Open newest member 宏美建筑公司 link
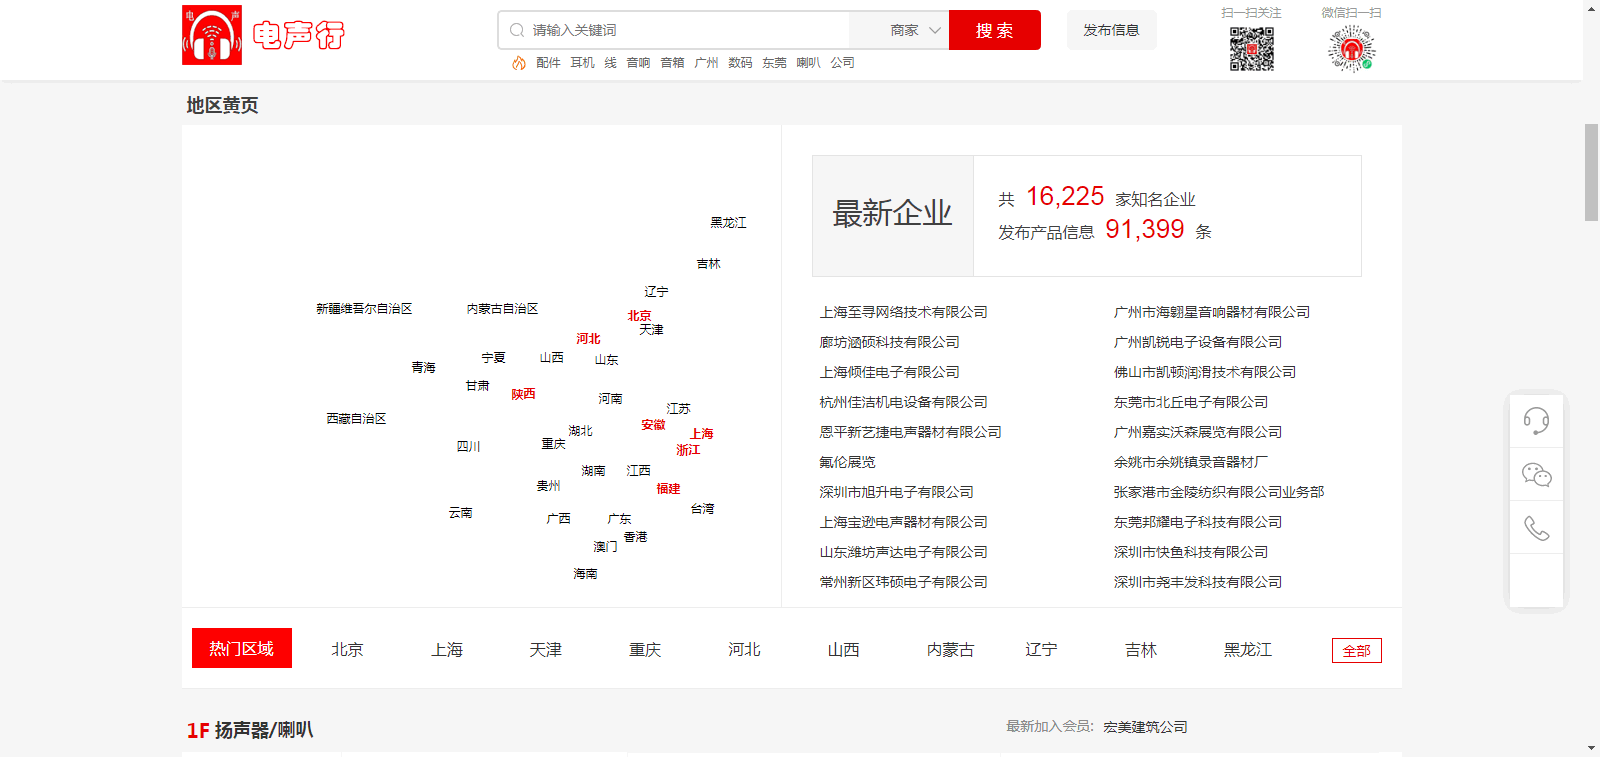The width and height of the screenshot is (1600, 757). (x=1145, y=727)
